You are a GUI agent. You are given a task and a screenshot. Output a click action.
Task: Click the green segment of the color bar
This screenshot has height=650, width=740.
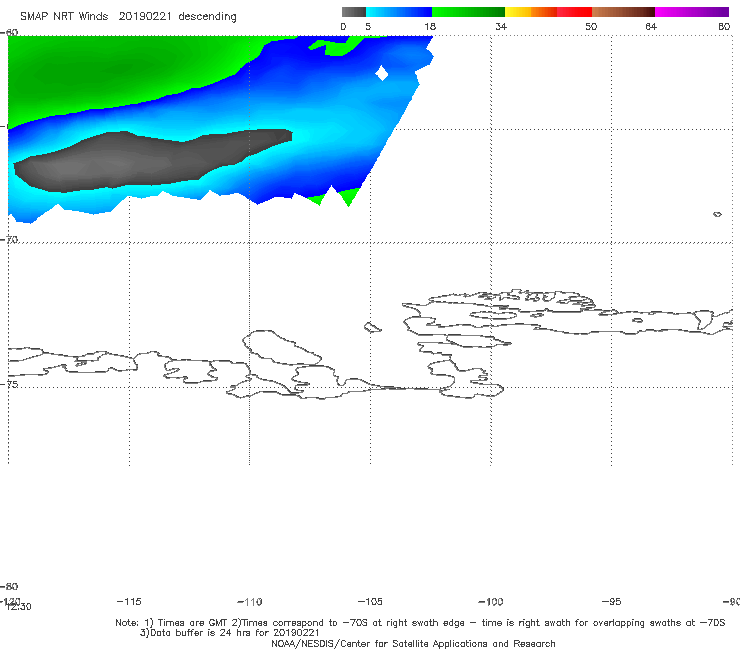click(468, 12)
